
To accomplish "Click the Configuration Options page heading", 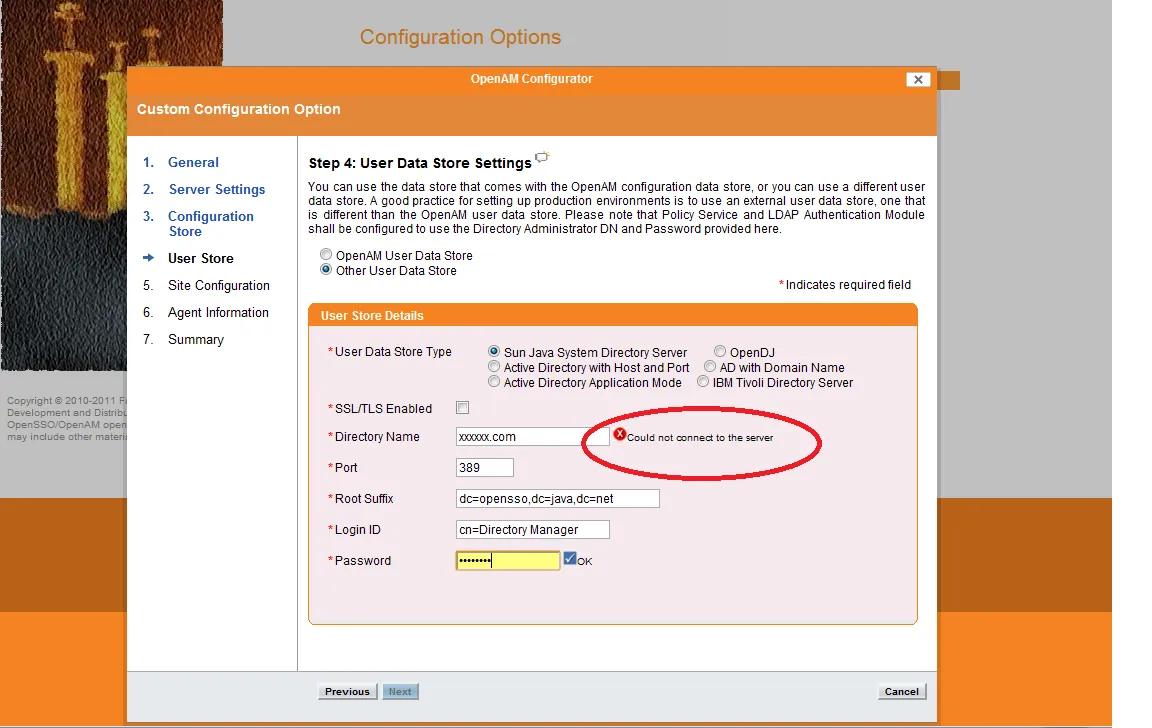I will (460, 37).
